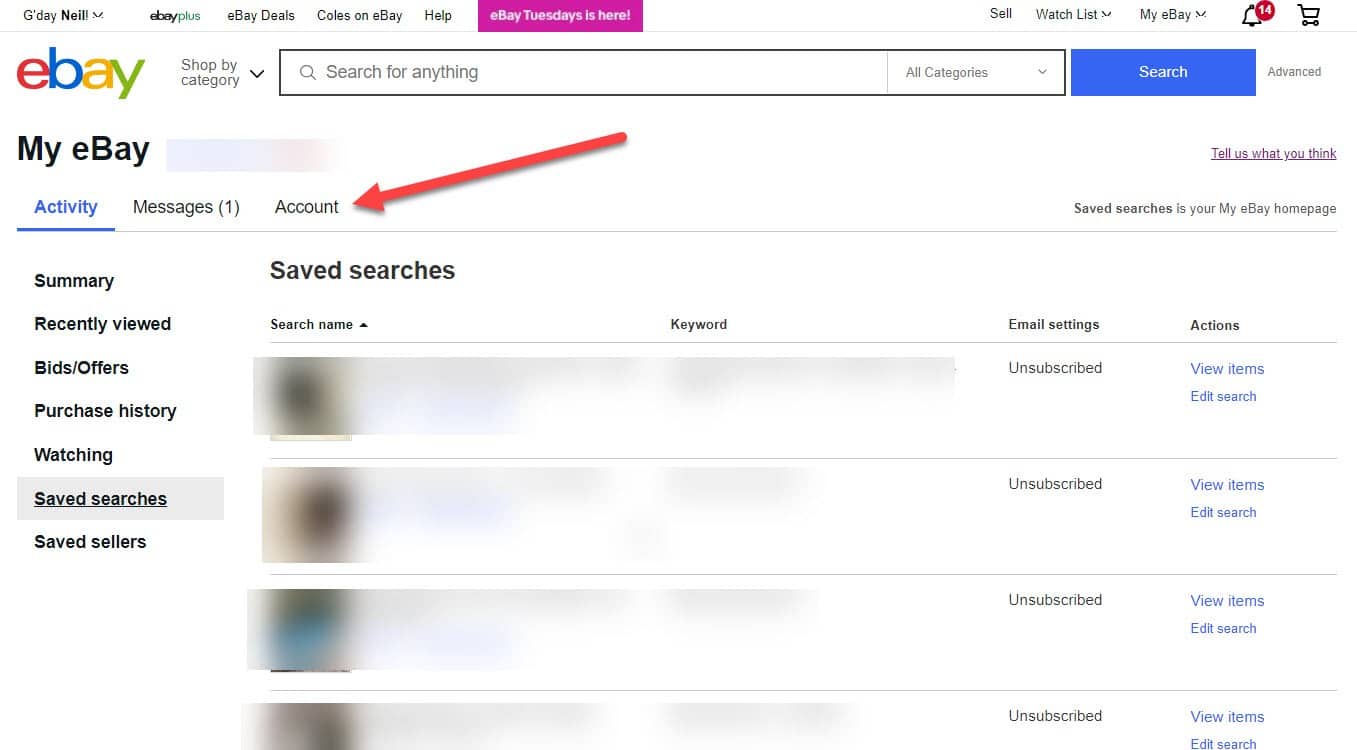Expand the My eBay header dropdown
Image resolution: width=1357 pixels, height=750 pixels.
[1172, 14]
